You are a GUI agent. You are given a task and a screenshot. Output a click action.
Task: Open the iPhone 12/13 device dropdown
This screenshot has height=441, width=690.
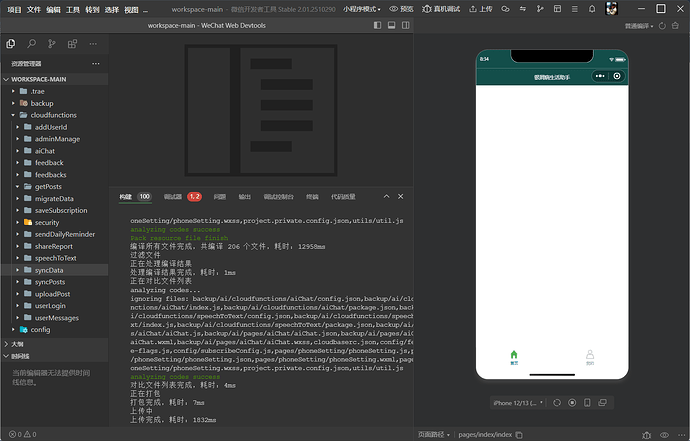point(518,403)
